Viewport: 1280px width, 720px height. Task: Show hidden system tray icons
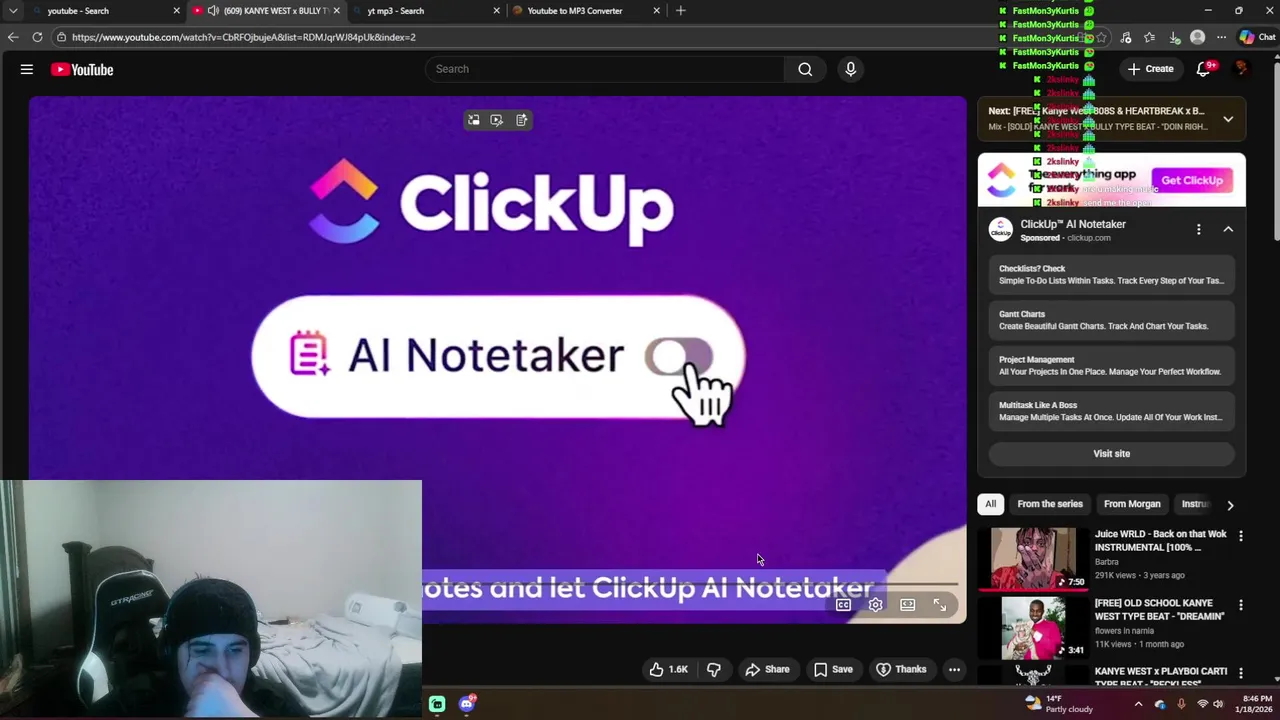click(1138, 704)
